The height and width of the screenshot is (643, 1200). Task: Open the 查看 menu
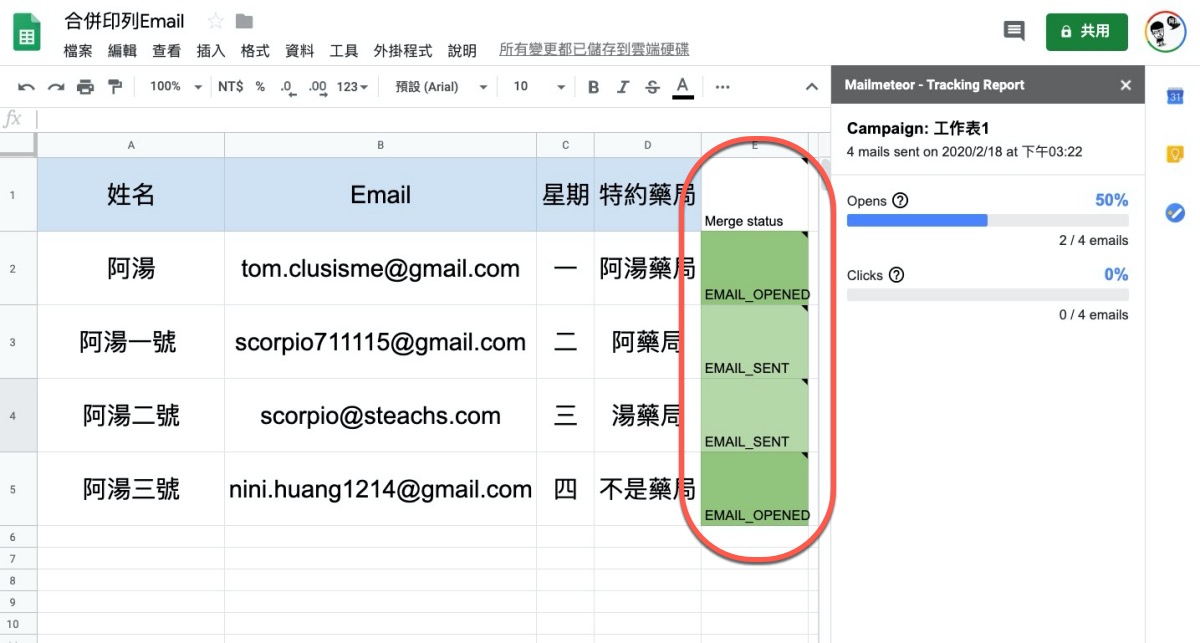coord(167,51)
